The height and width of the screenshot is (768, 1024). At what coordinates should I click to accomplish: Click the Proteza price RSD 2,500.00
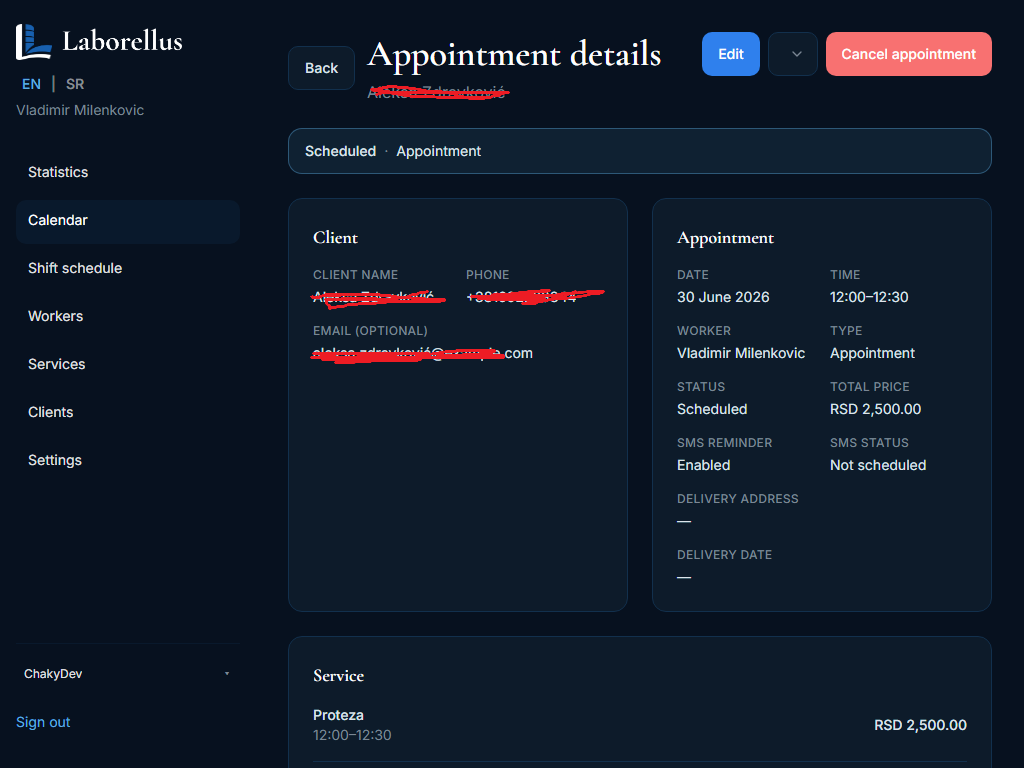coord(920,726)
